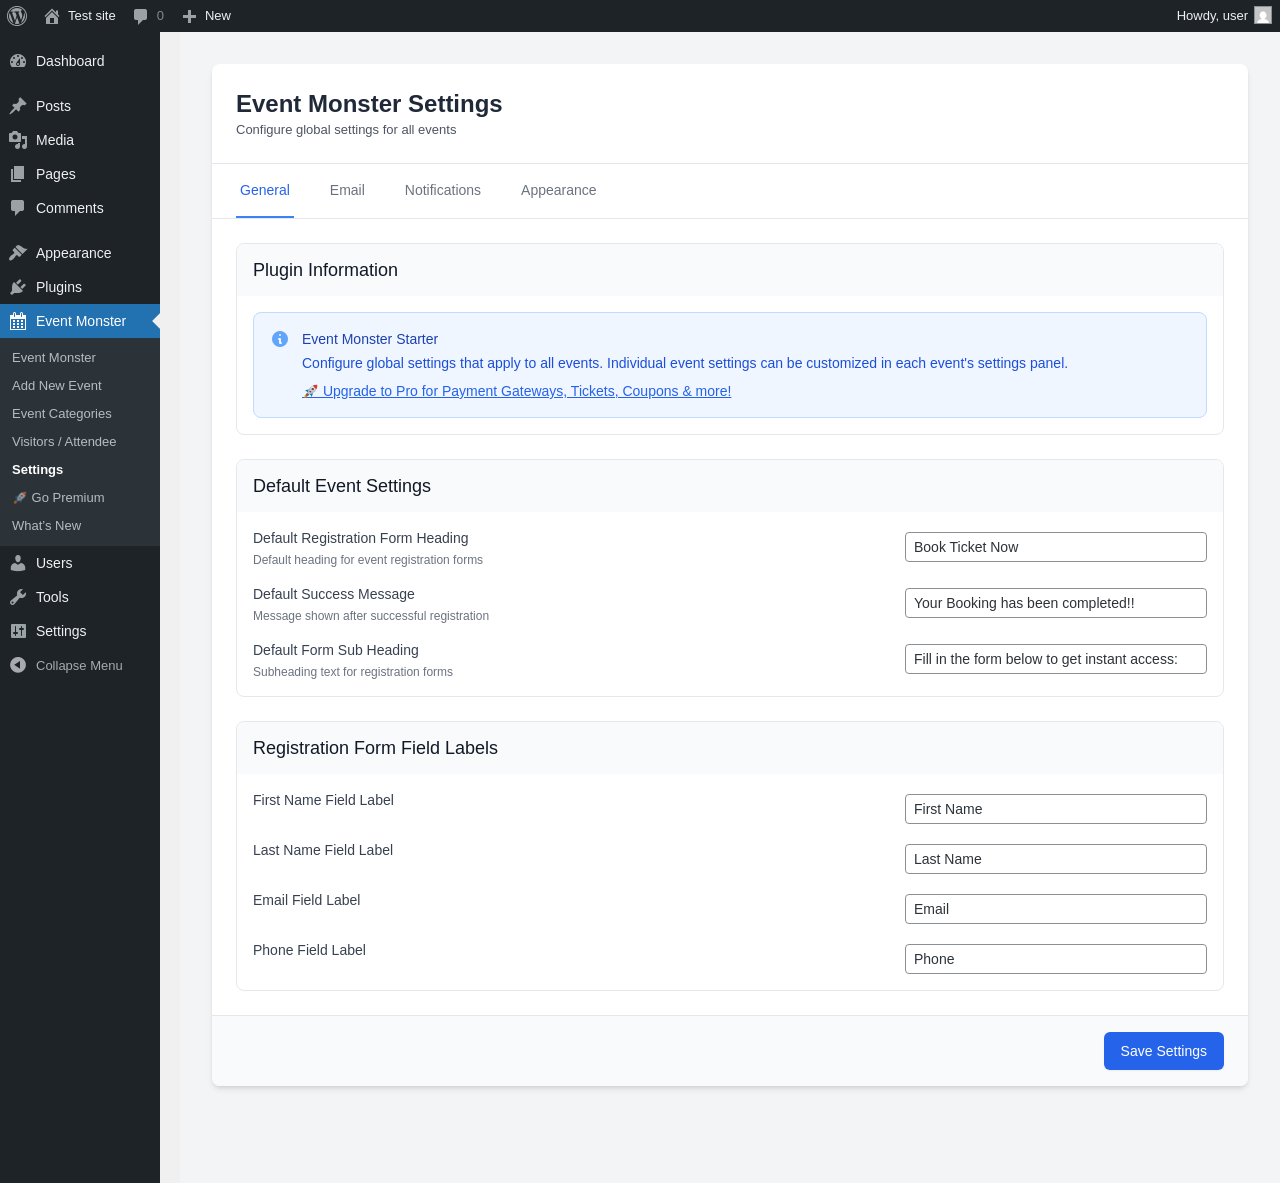1280x1183 pixels.
Task: Open the Notifications tab
Action: [442, 190]
